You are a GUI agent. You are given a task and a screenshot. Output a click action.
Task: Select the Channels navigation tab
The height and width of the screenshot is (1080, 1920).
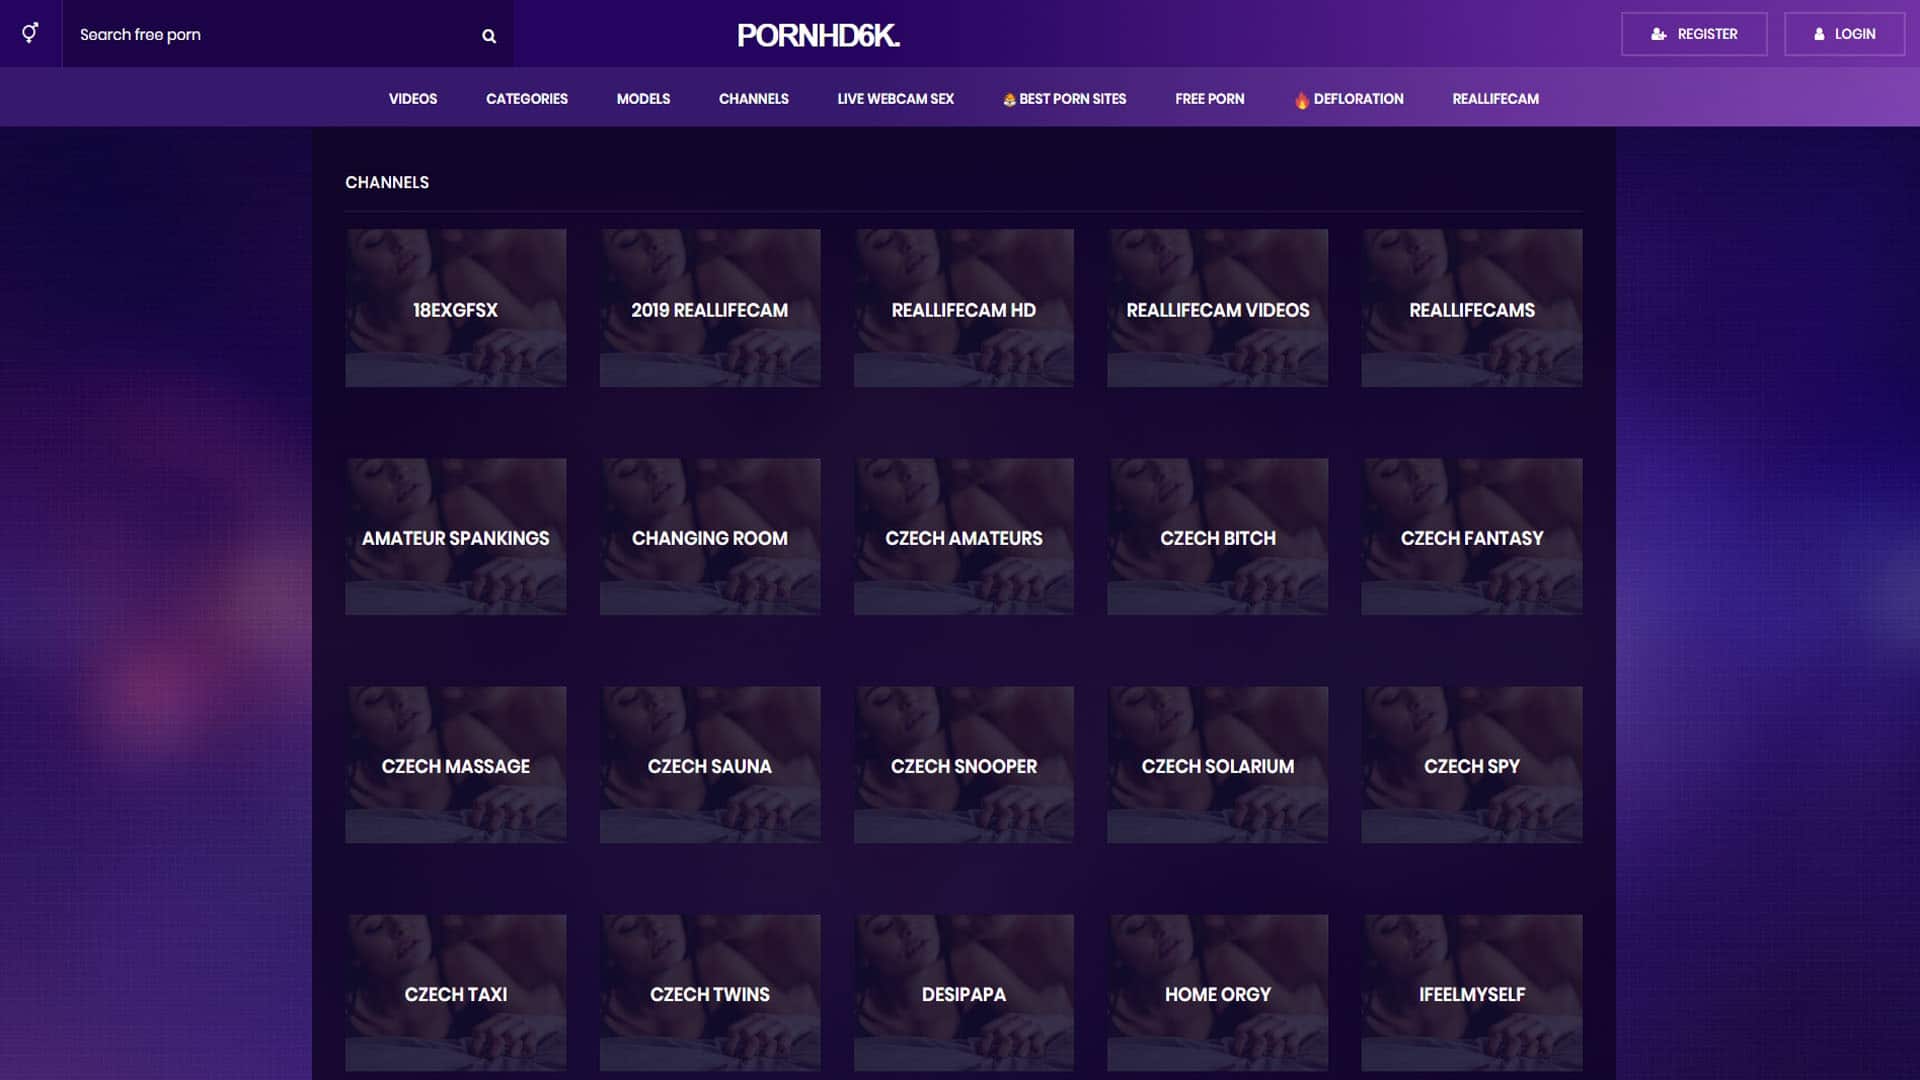pyautogui.click(x=753, y=99)
